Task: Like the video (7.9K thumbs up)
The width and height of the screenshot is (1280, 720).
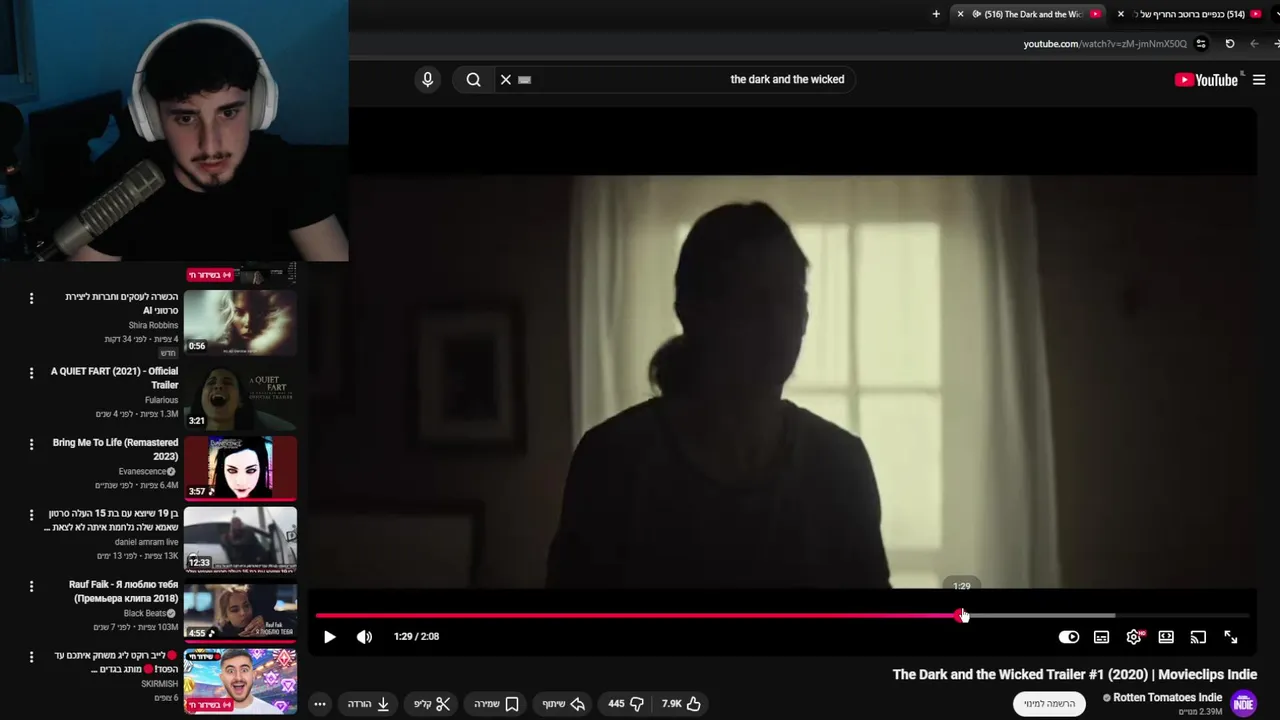Action: pos(681,704)
